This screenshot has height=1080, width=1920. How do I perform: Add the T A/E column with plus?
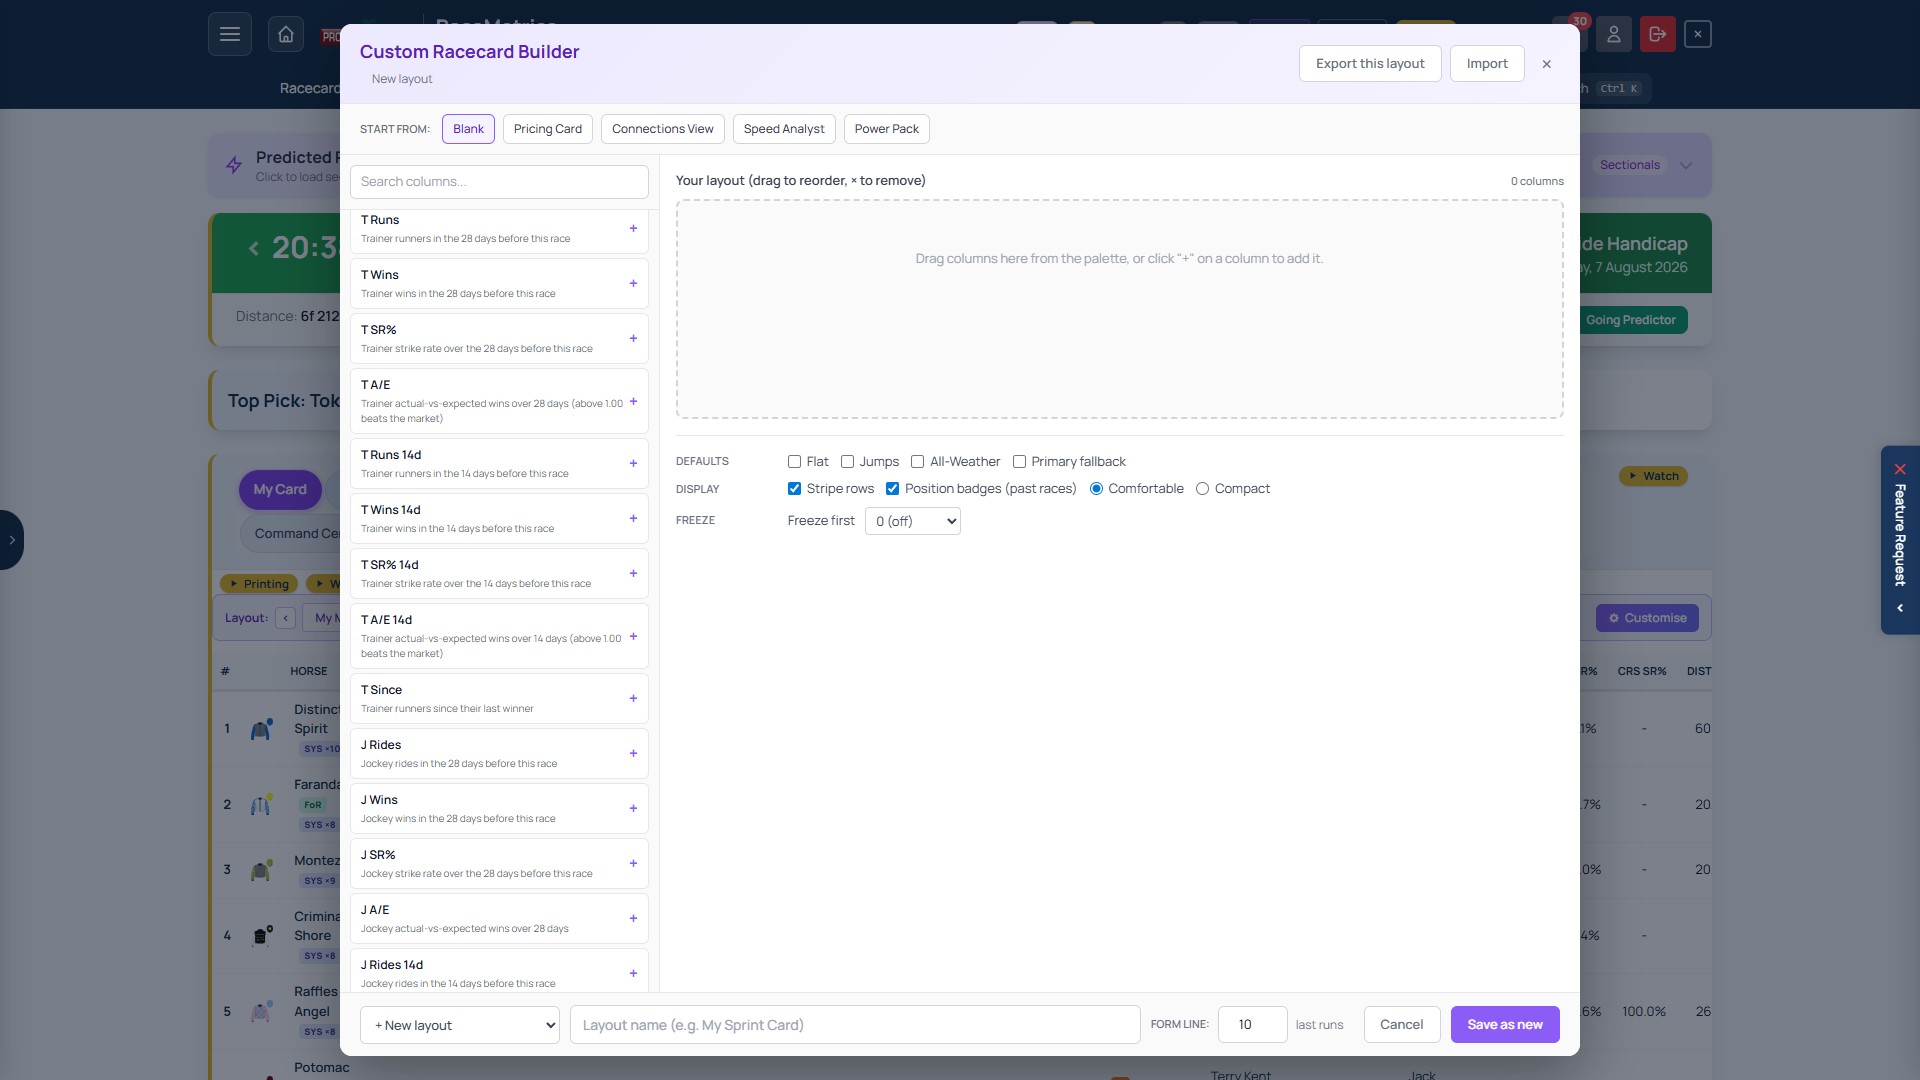coord(633,402)
